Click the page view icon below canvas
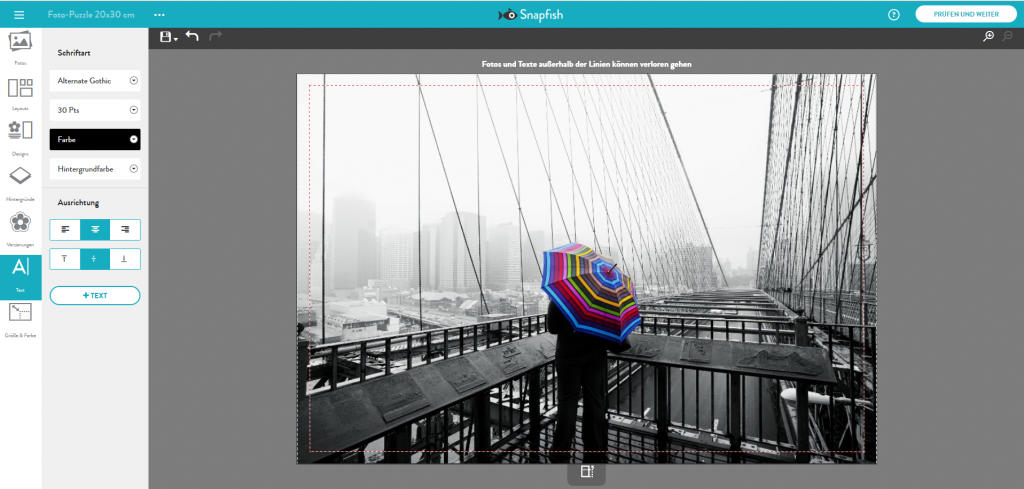 pyautogui.click(x=586, y=472)
